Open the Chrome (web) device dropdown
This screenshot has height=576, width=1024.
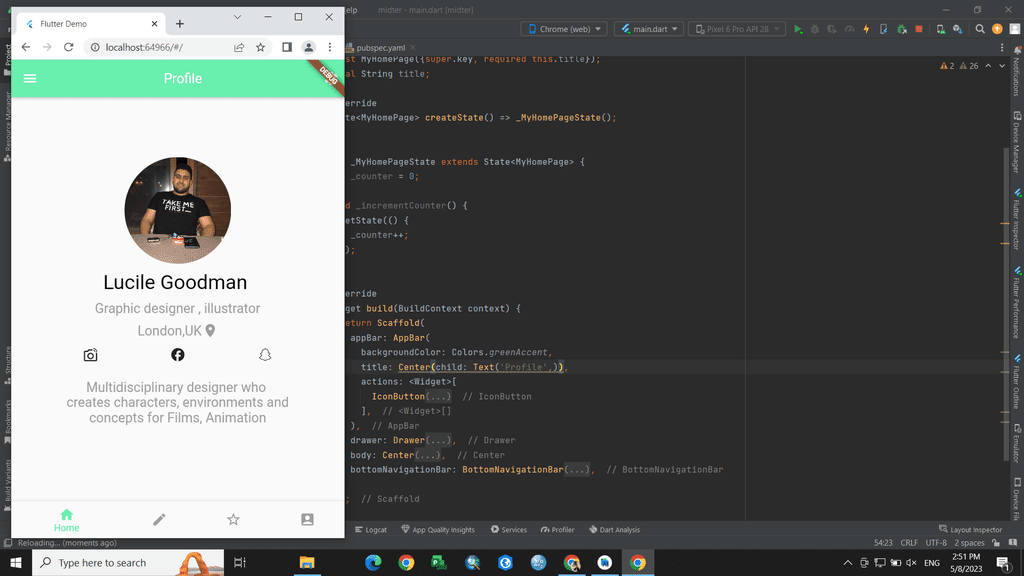pos(564,29)
